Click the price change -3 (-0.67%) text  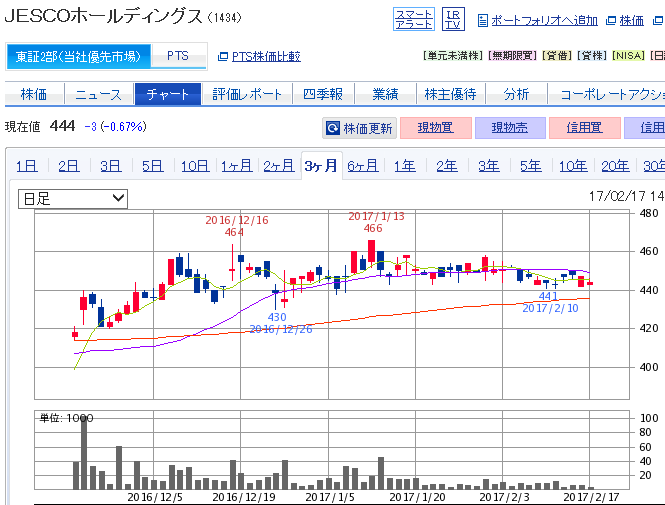pos(115,127)
